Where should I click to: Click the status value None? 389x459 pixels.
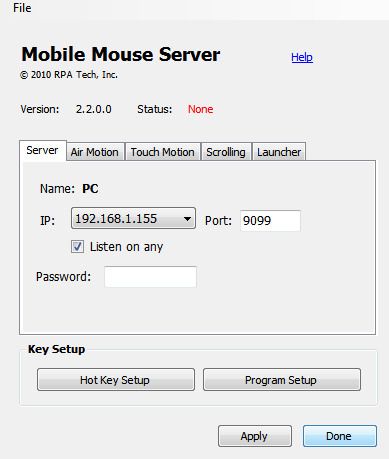200,109
